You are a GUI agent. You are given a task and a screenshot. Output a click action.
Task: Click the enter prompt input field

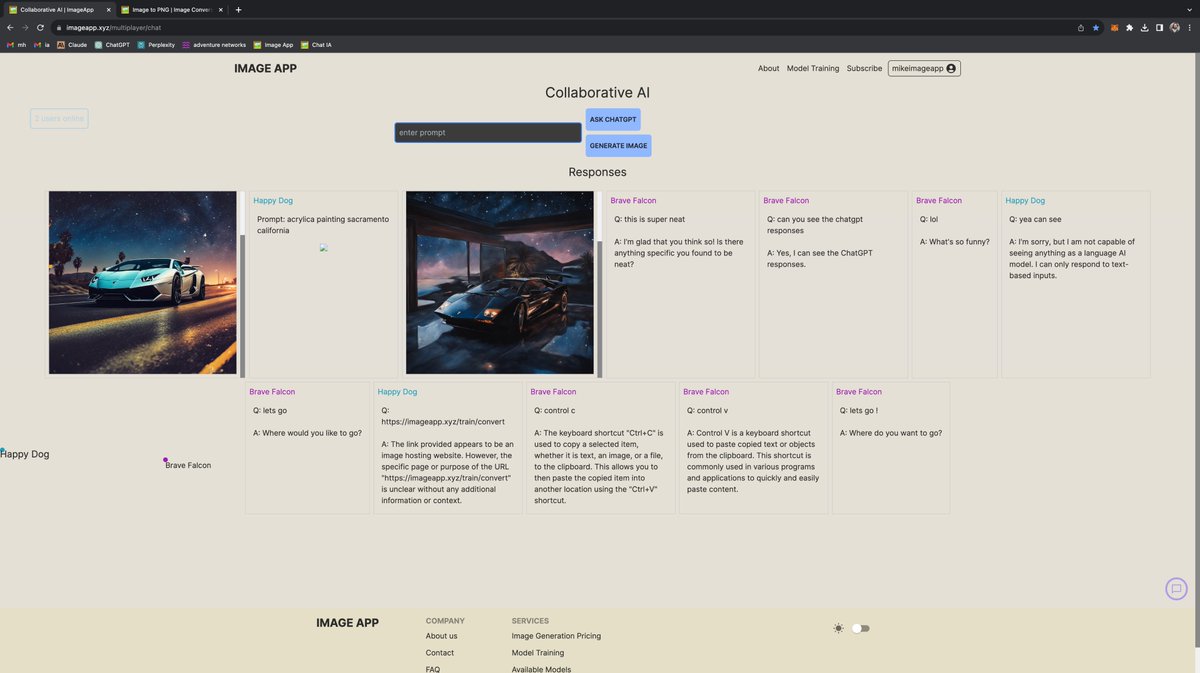coord(488,133)
